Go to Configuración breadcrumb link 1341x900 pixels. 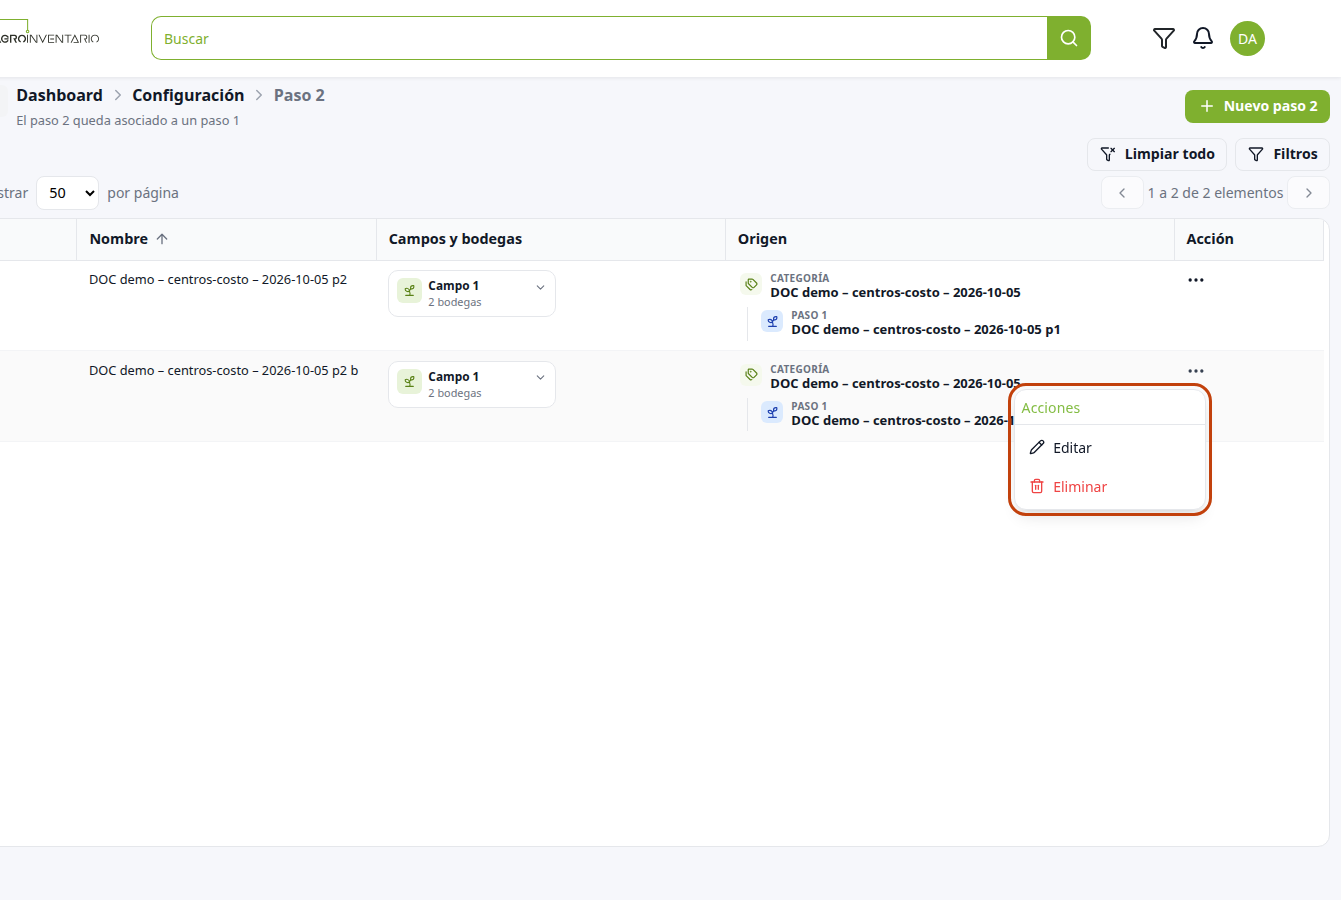pos(188,95)
